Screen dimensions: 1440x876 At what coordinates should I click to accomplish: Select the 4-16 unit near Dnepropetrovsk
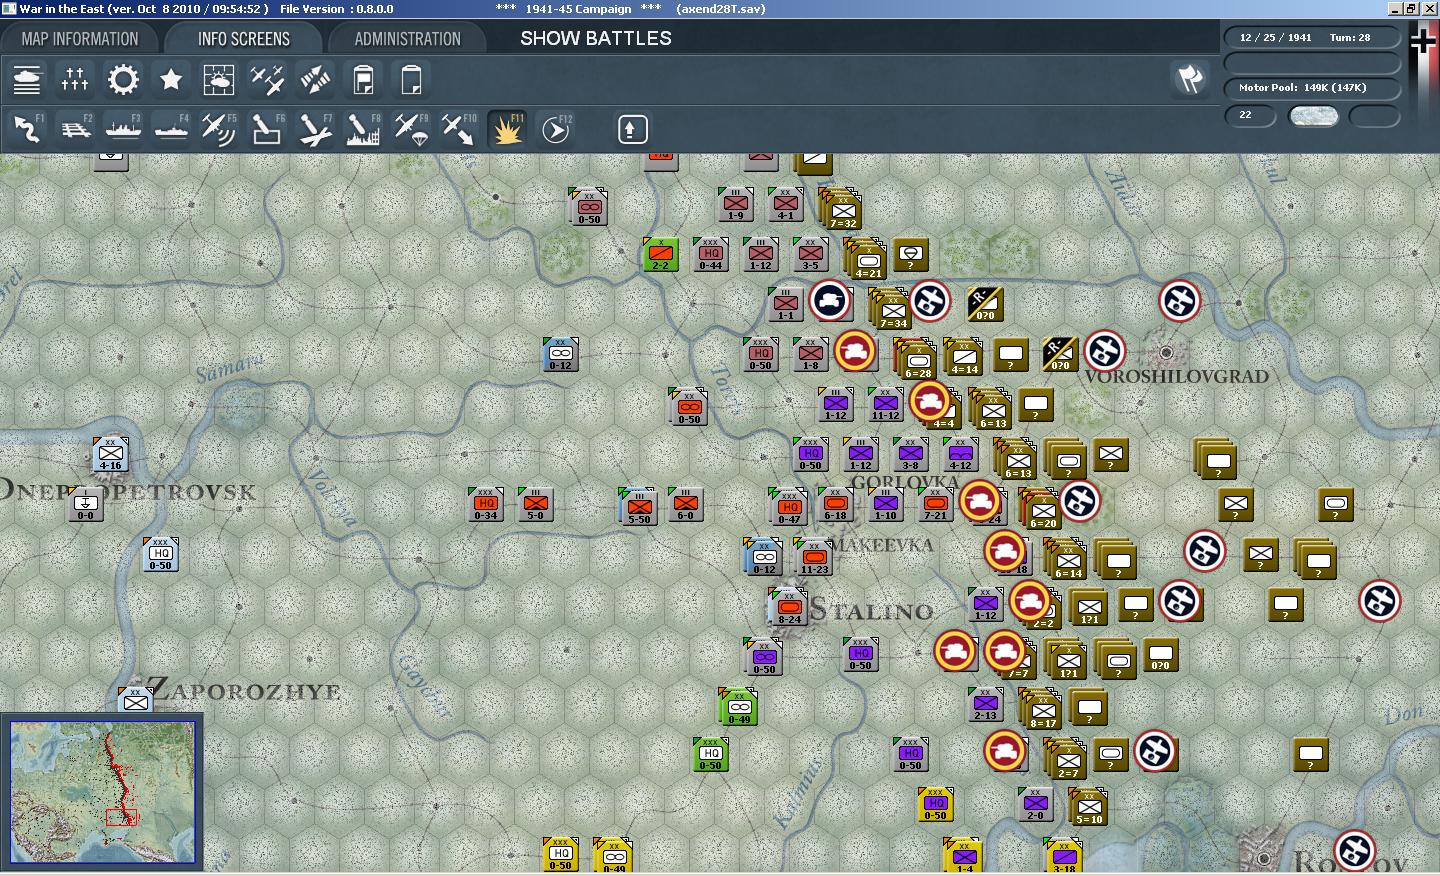tap(111, 454)
